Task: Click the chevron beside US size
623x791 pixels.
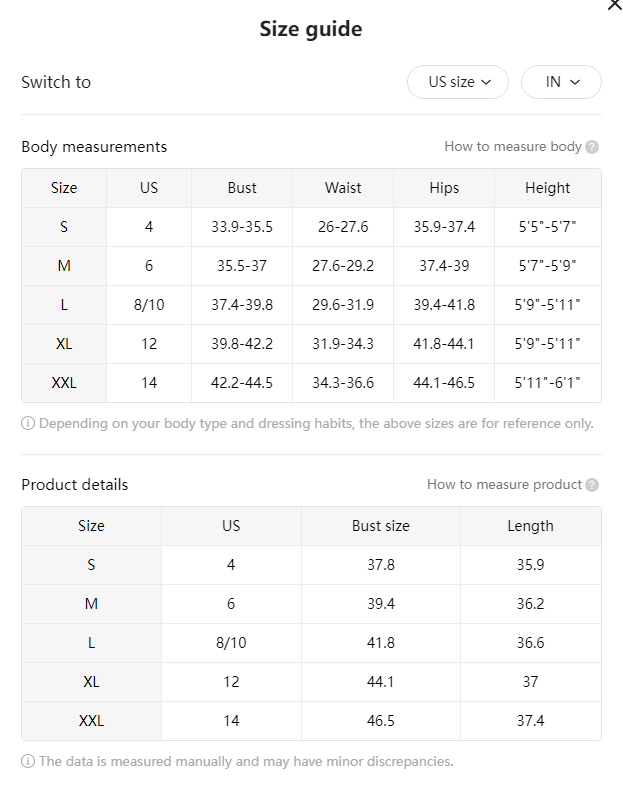Action: click(486, 82)
